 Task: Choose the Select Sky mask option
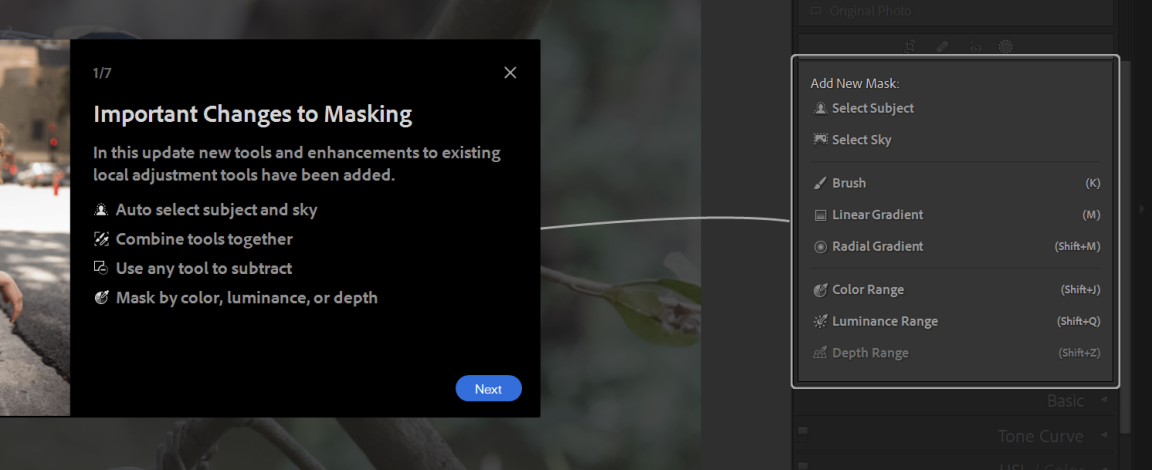(860, 140)
